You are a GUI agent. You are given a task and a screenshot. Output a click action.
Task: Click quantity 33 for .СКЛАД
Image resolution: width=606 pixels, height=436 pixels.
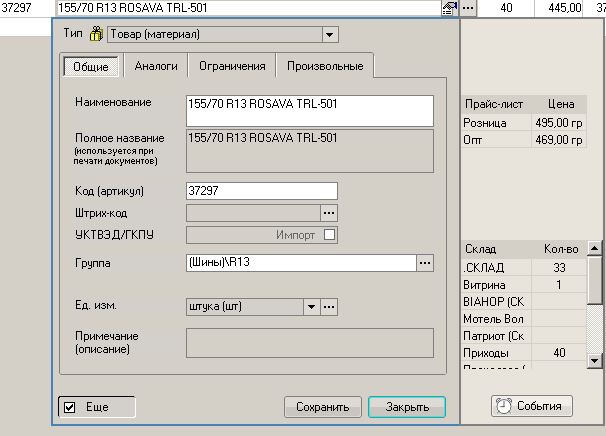tap(559, 267)
